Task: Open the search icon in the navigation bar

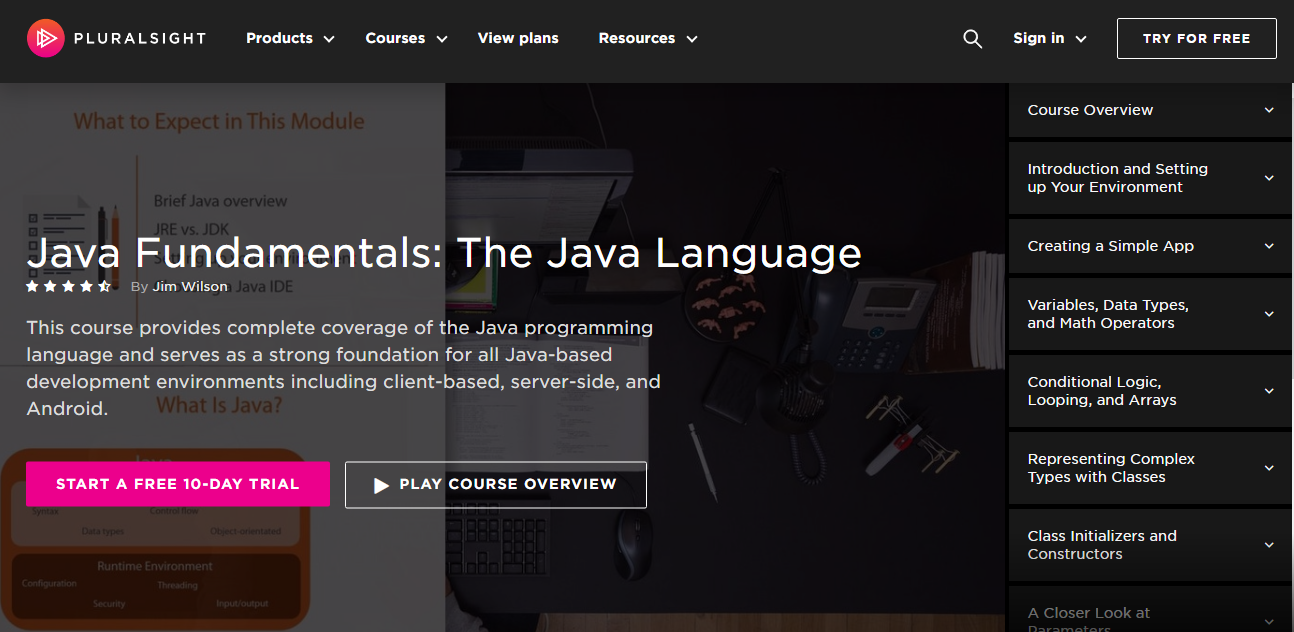Action: [x=971, y=38]
